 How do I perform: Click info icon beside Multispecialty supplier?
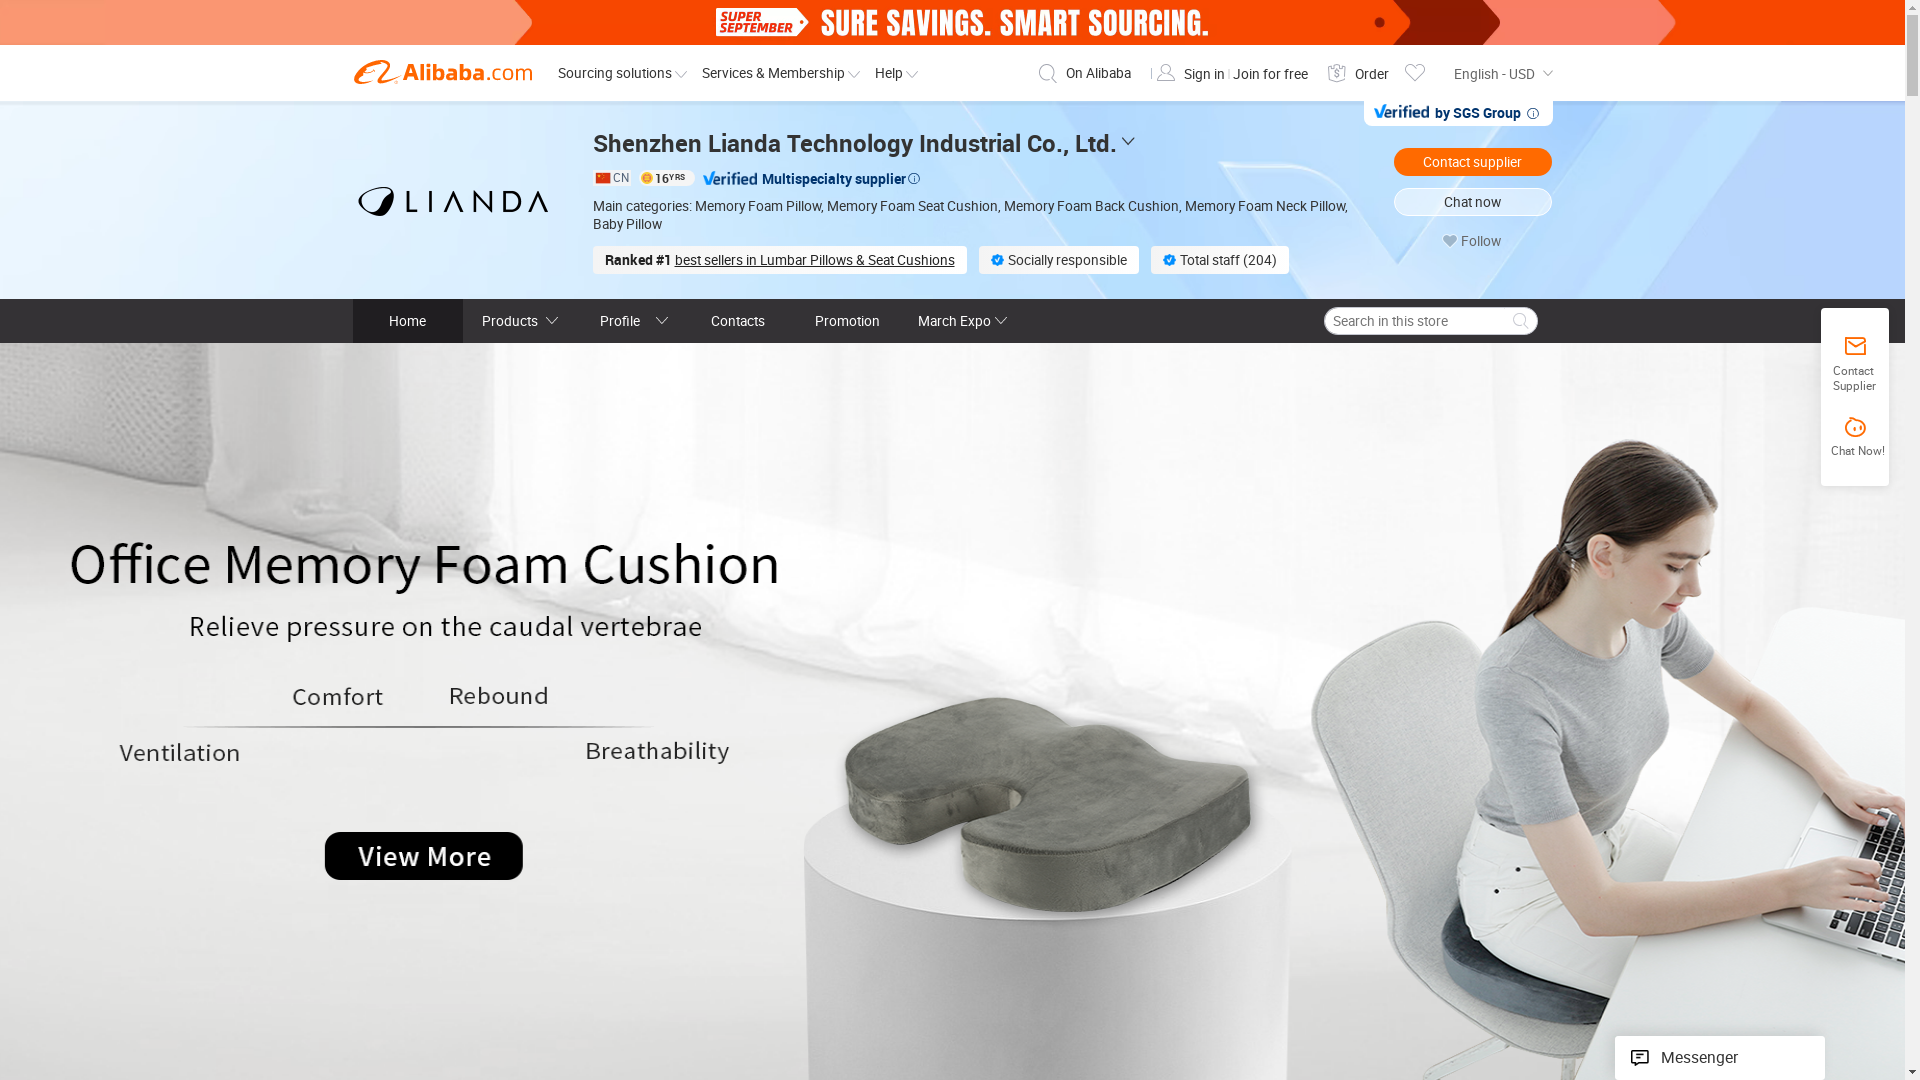pos(914,179)
